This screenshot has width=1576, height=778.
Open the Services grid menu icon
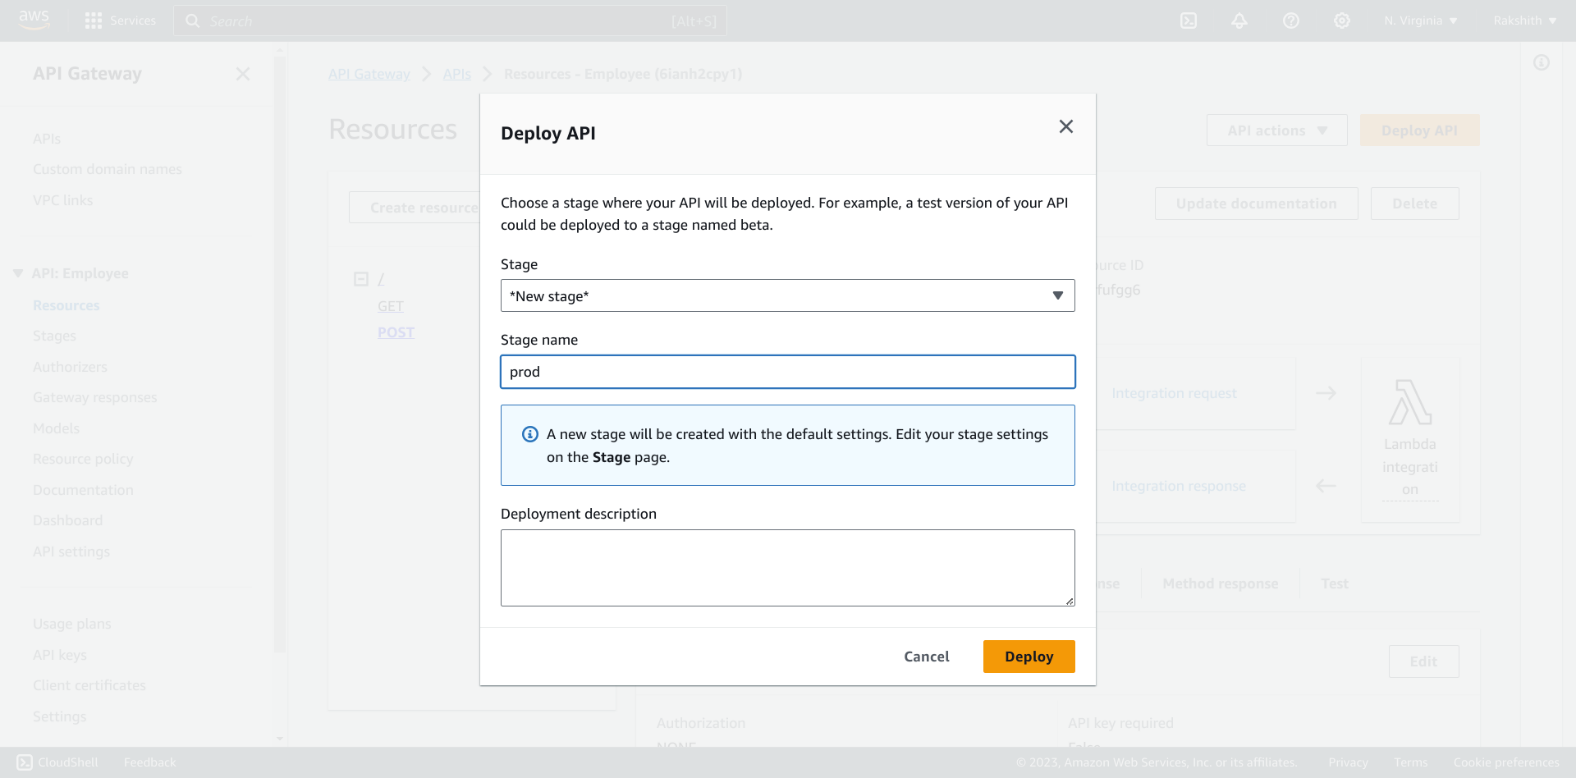pos(94,20)
